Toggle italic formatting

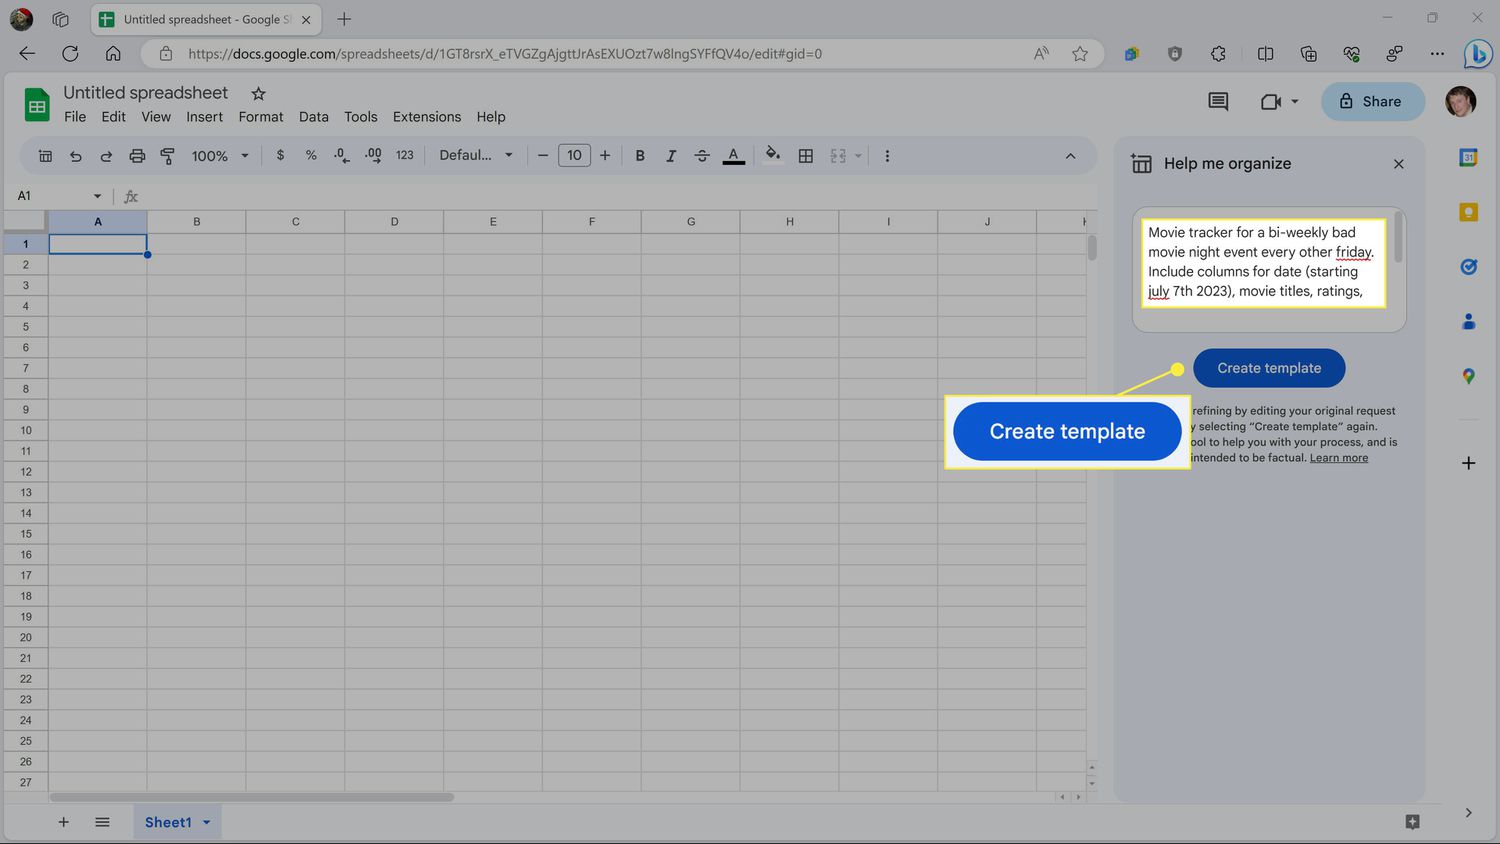pos(671,156)
